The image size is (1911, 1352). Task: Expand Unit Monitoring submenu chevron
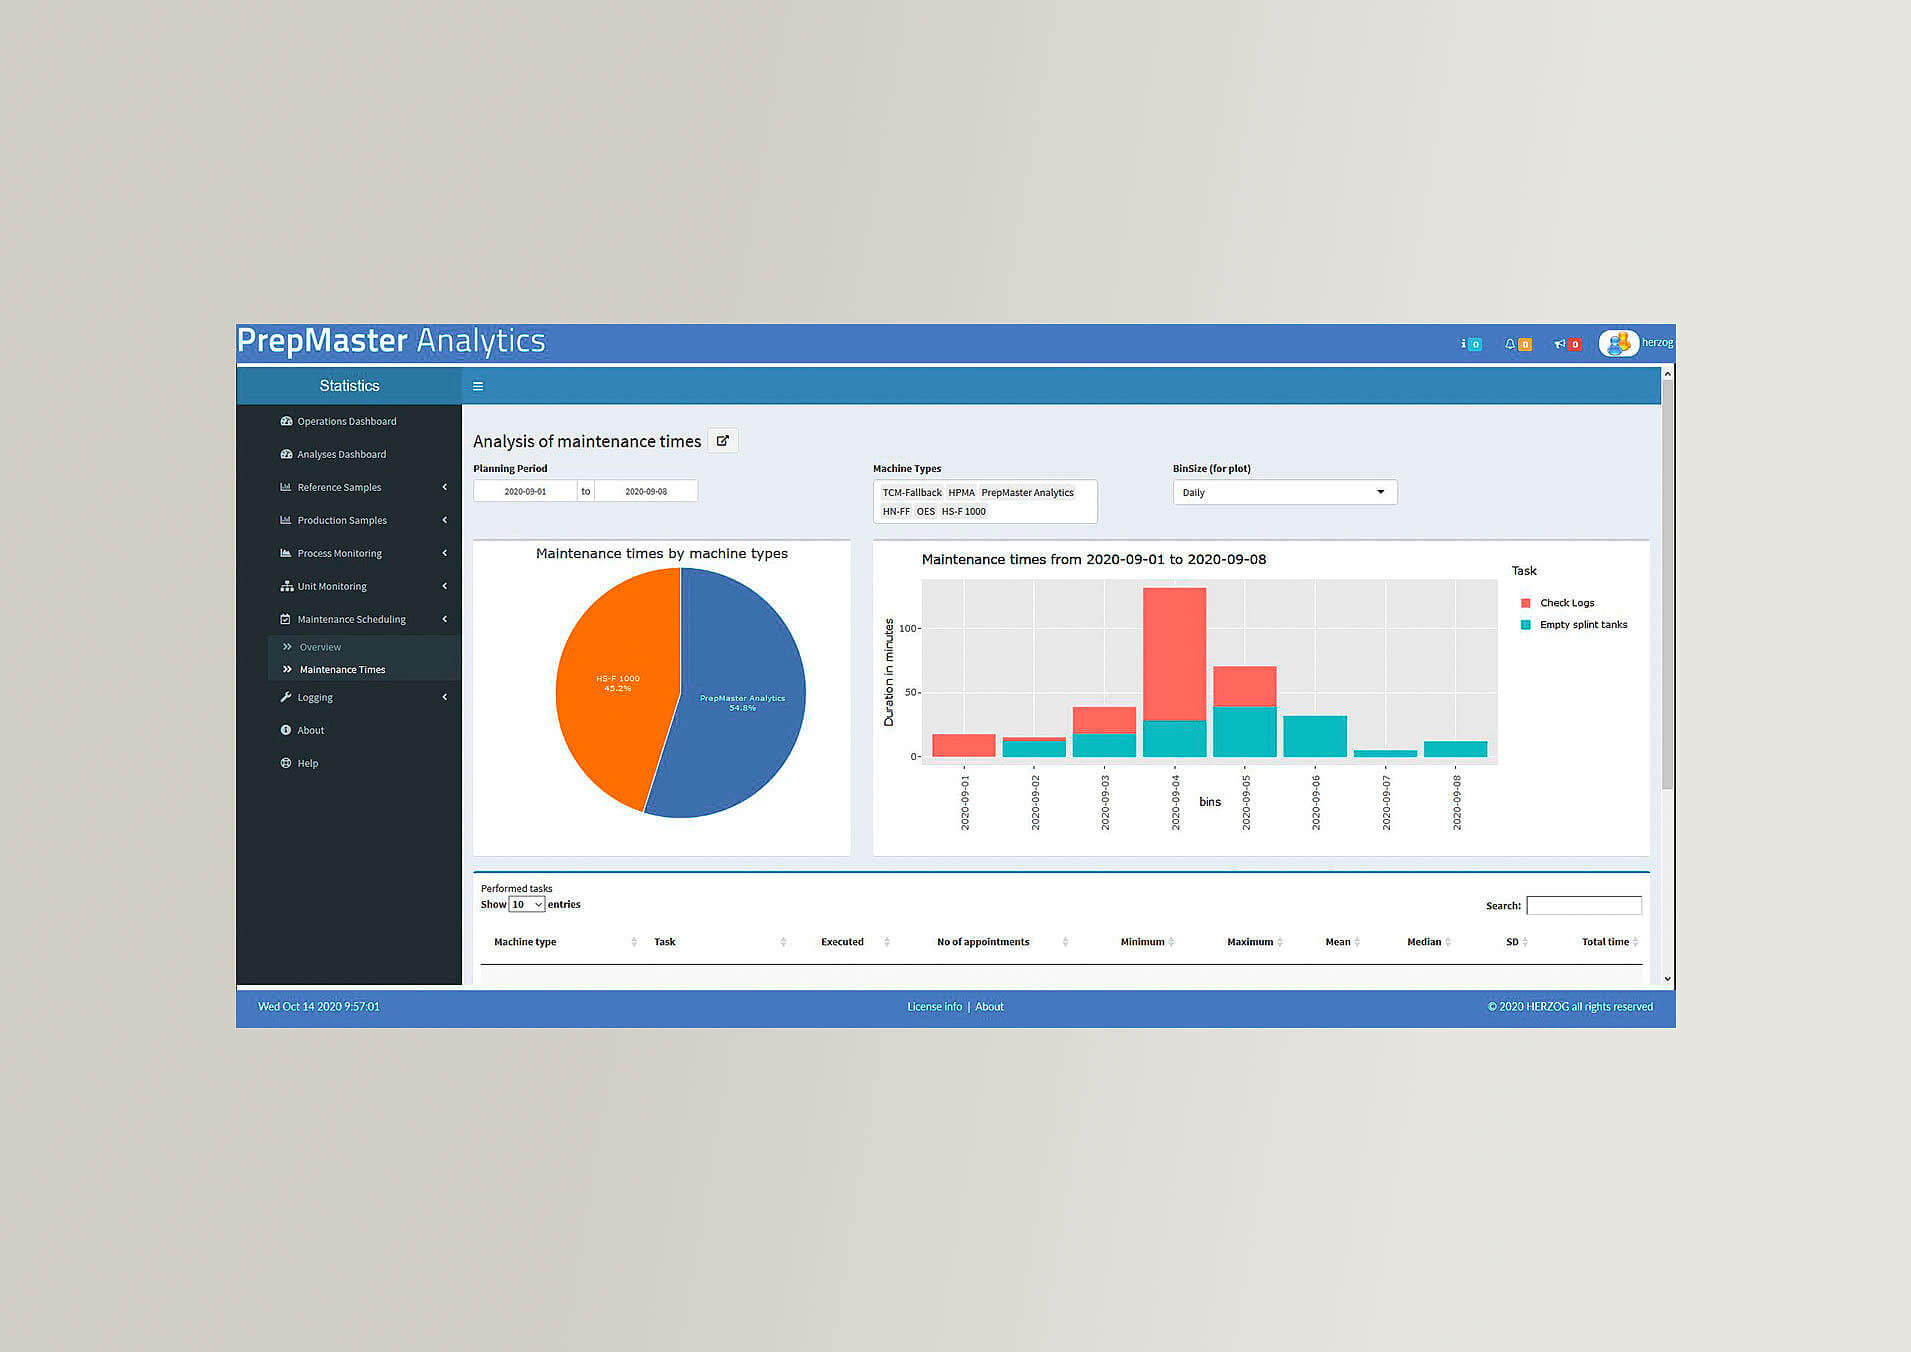(445, 586)
